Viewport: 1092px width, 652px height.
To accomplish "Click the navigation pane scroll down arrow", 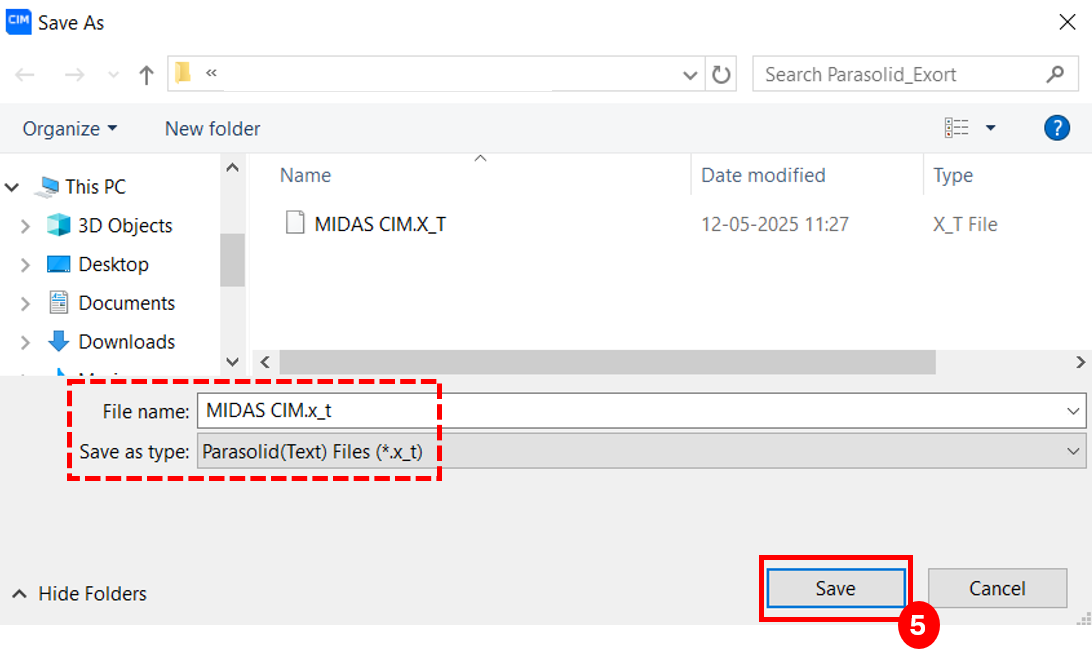I will tap(233, 362).
